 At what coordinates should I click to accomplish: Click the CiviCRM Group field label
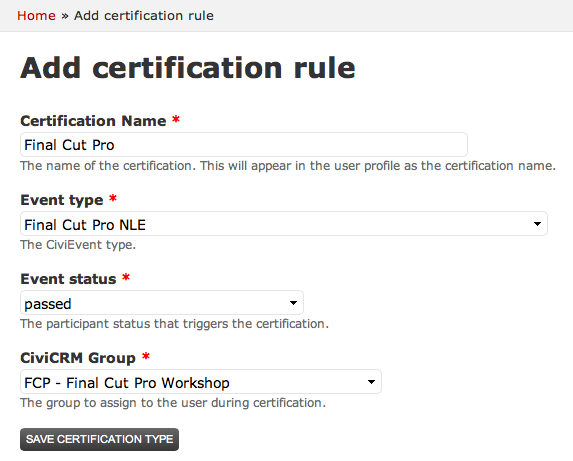pyautogui.click(x=78, y=358)
